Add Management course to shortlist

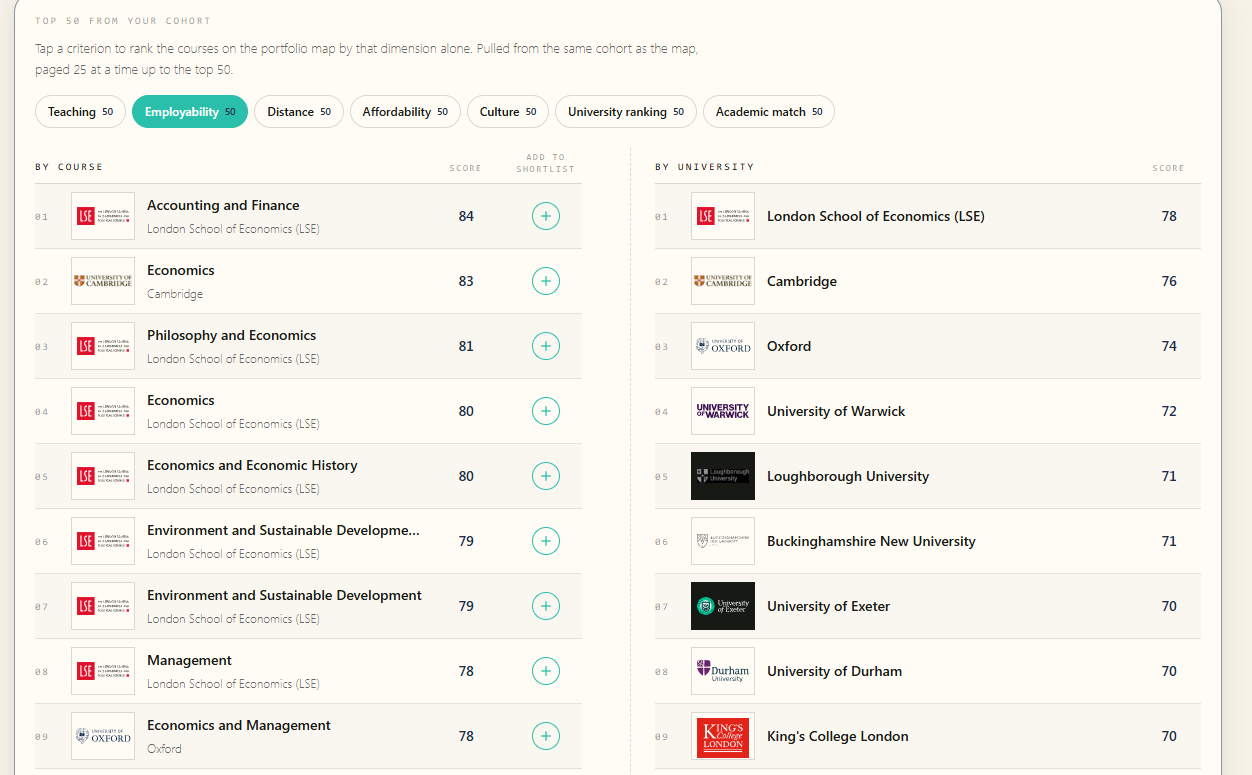coord(545,671)
